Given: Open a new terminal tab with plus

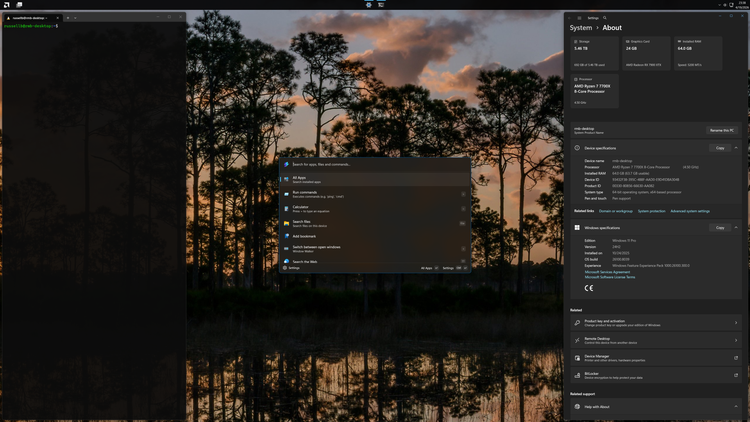Looking at the screenshot, I should pos(68,18).
